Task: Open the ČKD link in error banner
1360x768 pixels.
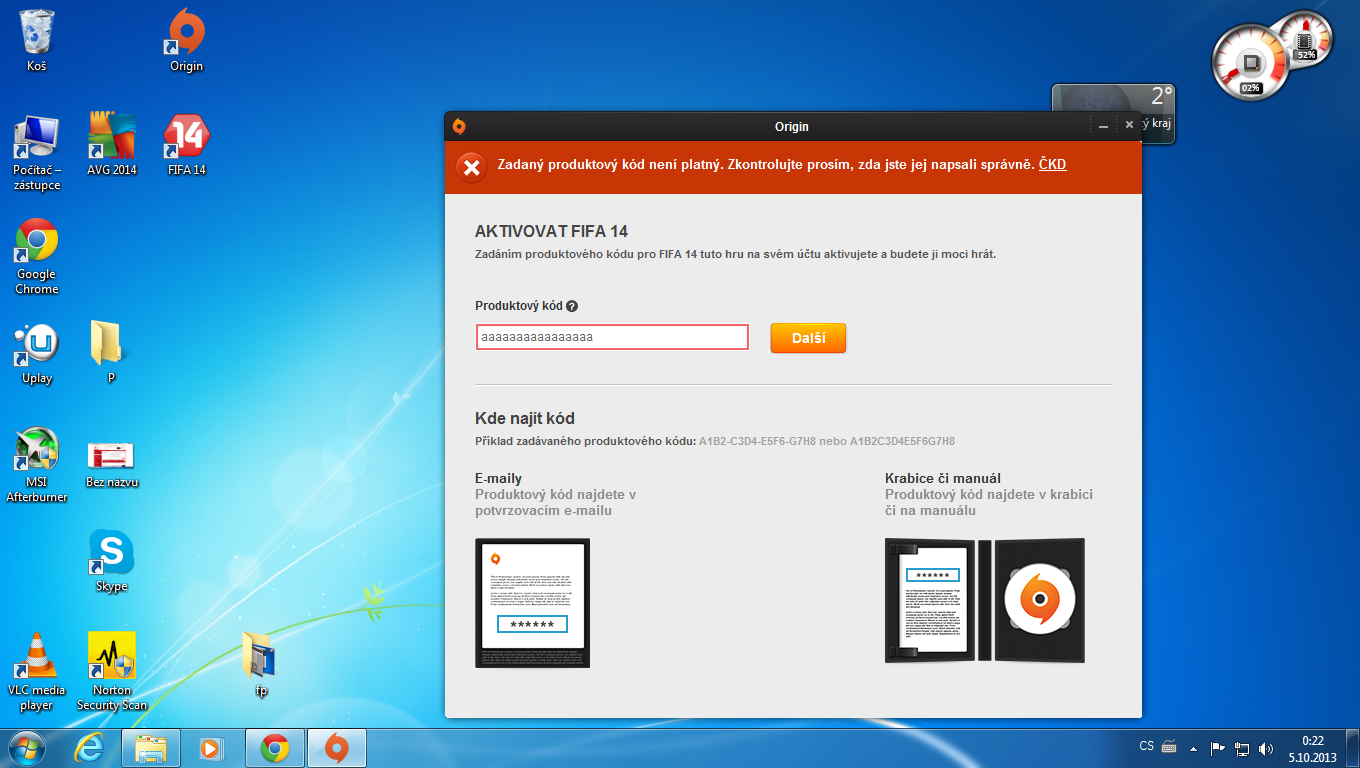Action: coord(1052,164)
